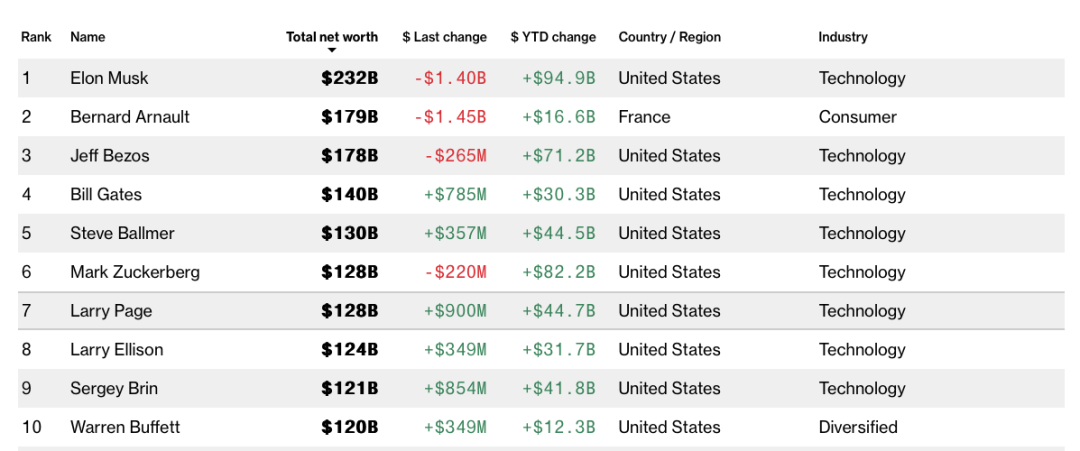Open Warren Buffett's profile
1080x451 pixels.
(125, 427)
